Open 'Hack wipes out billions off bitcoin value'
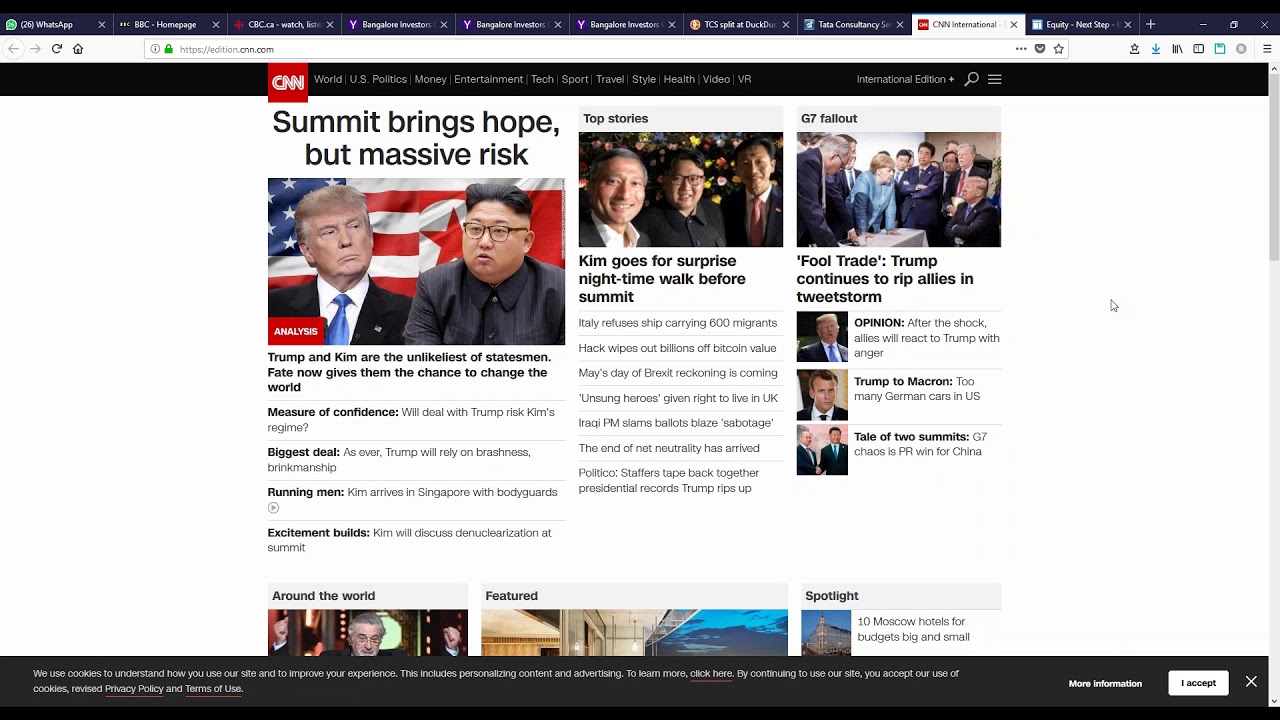The image size is (1280, 720). [677, 348]
